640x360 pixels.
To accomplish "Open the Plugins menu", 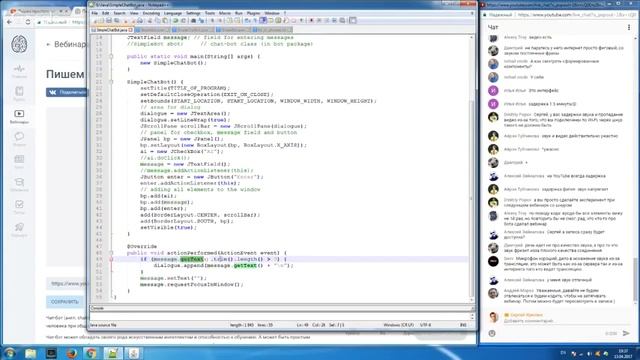I will (253, 13).
